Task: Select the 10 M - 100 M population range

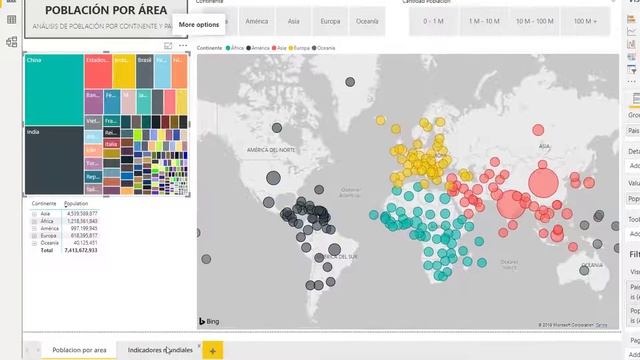Action: click(535, 21)
